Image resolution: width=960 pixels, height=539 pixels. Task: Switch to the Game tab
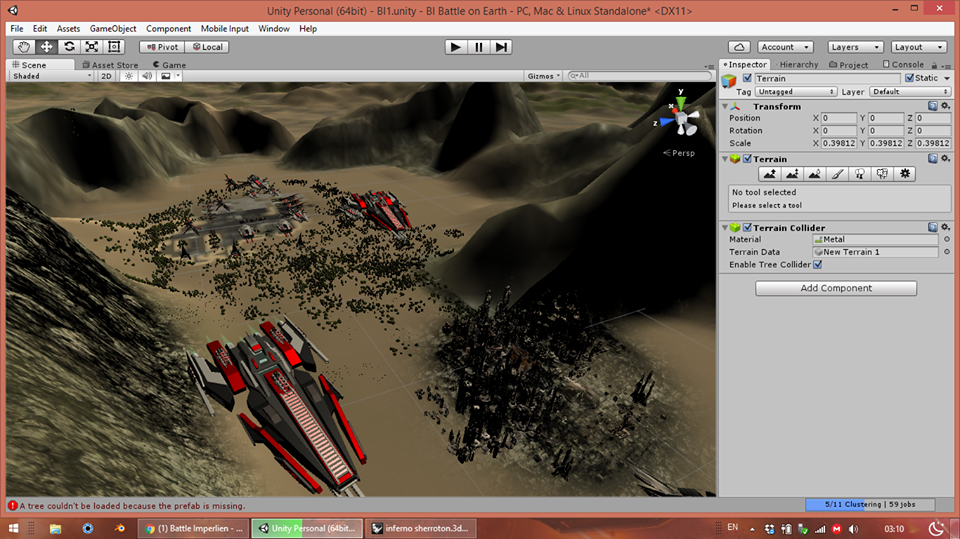point(170,65)
